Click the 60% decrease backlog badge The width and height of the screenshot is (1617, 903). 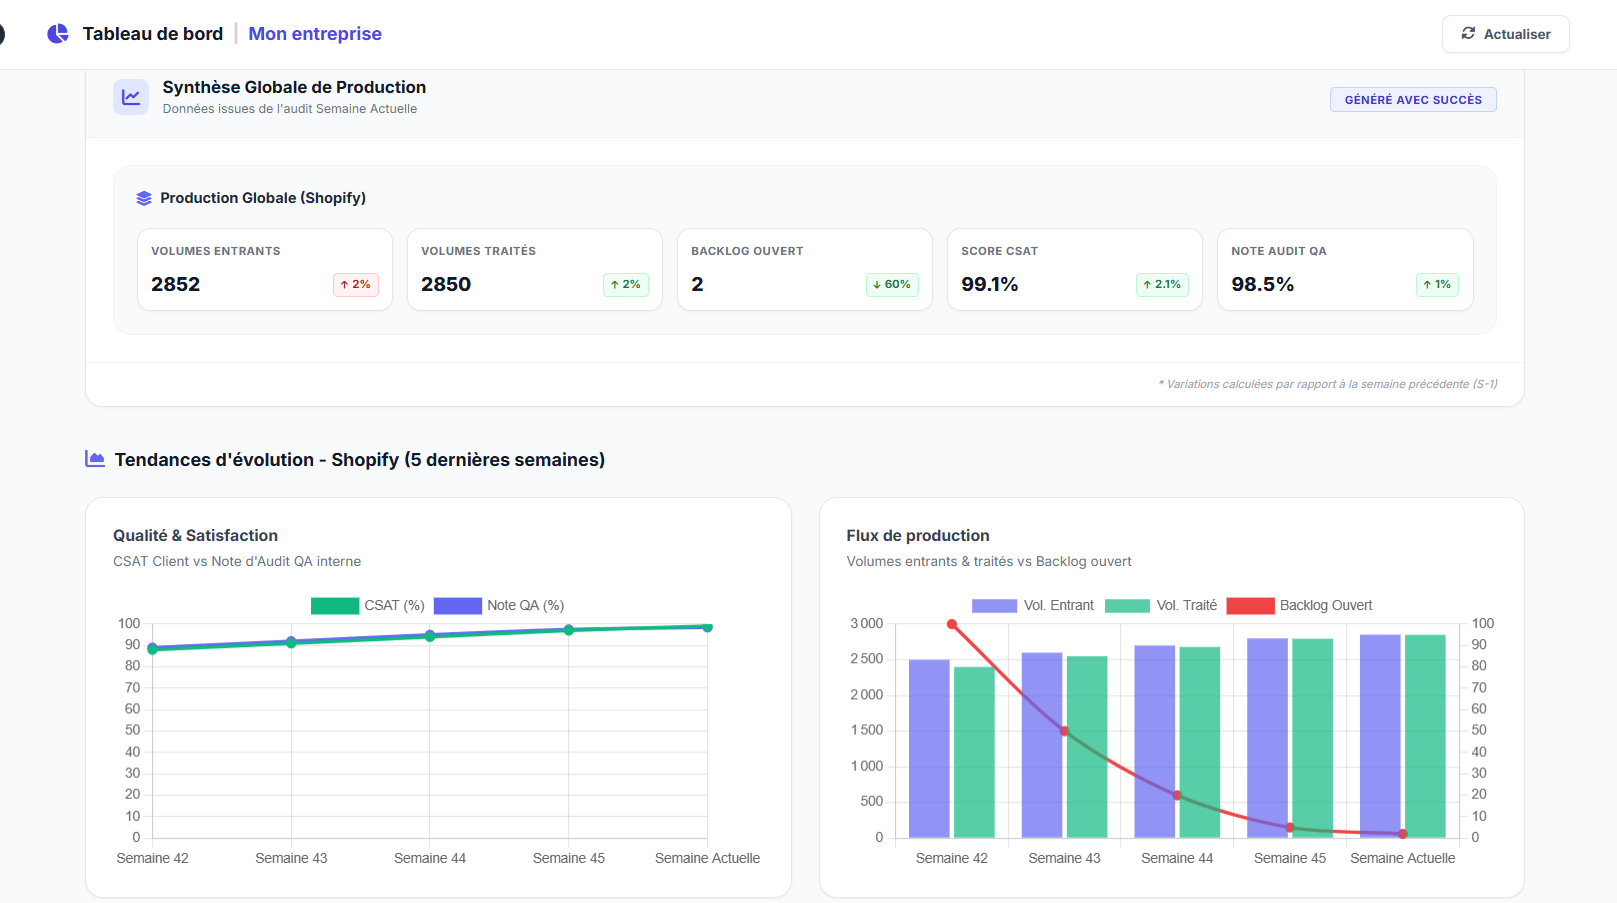click(891, 285)
